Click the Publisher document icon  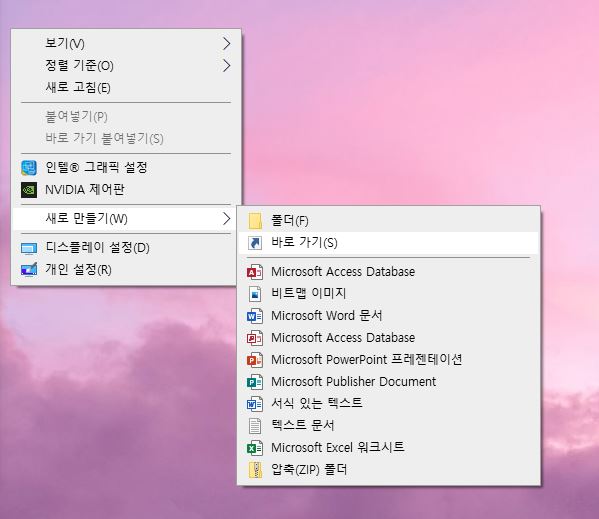point(255,382)
